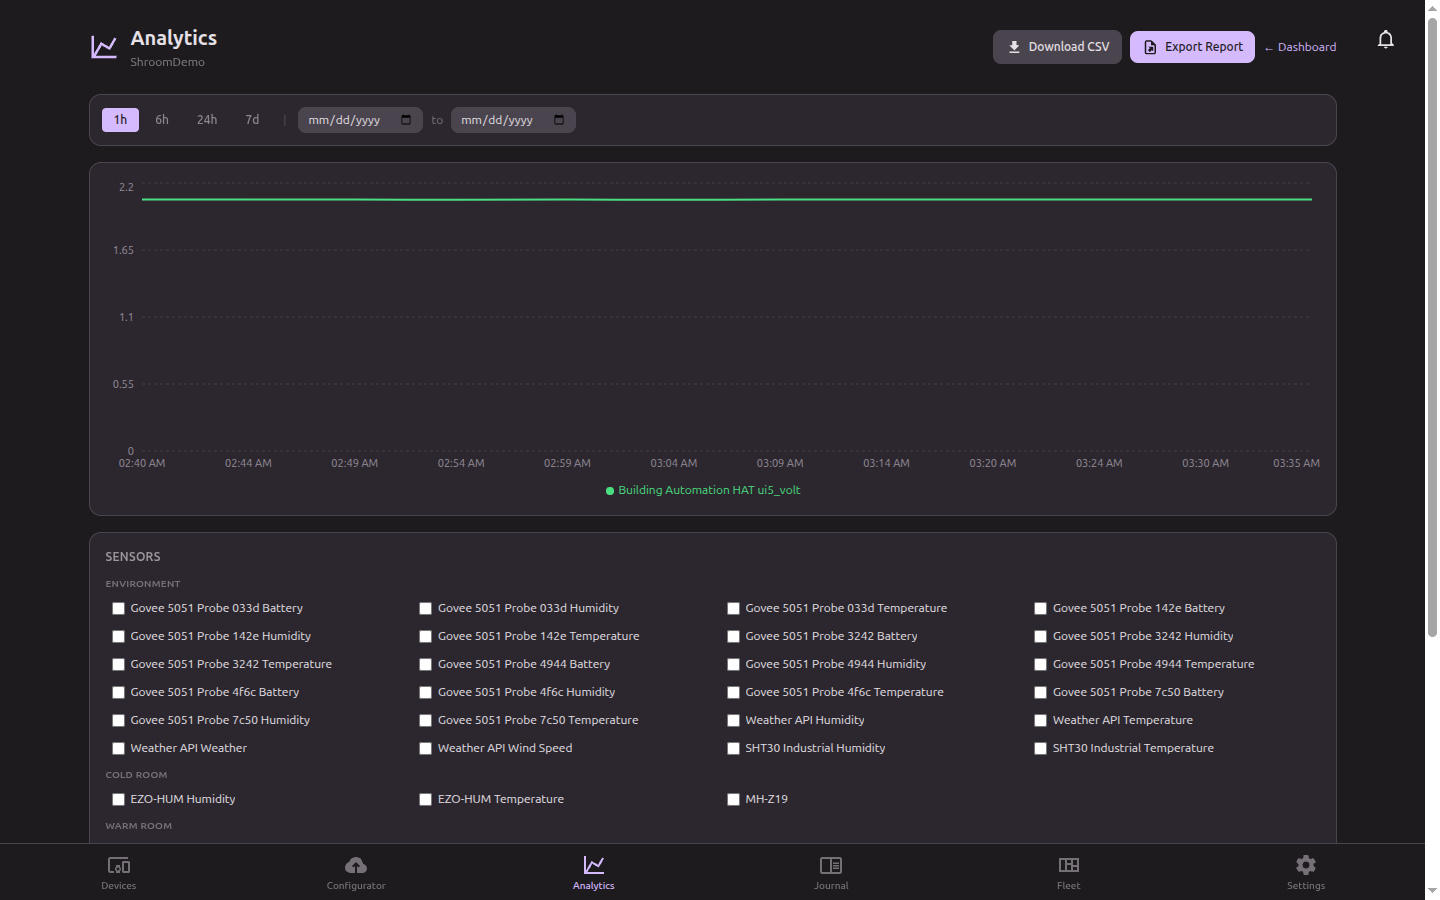Click the Export Report button
This screenshot has width=1440, height=900.
[x=1192, y=46]
